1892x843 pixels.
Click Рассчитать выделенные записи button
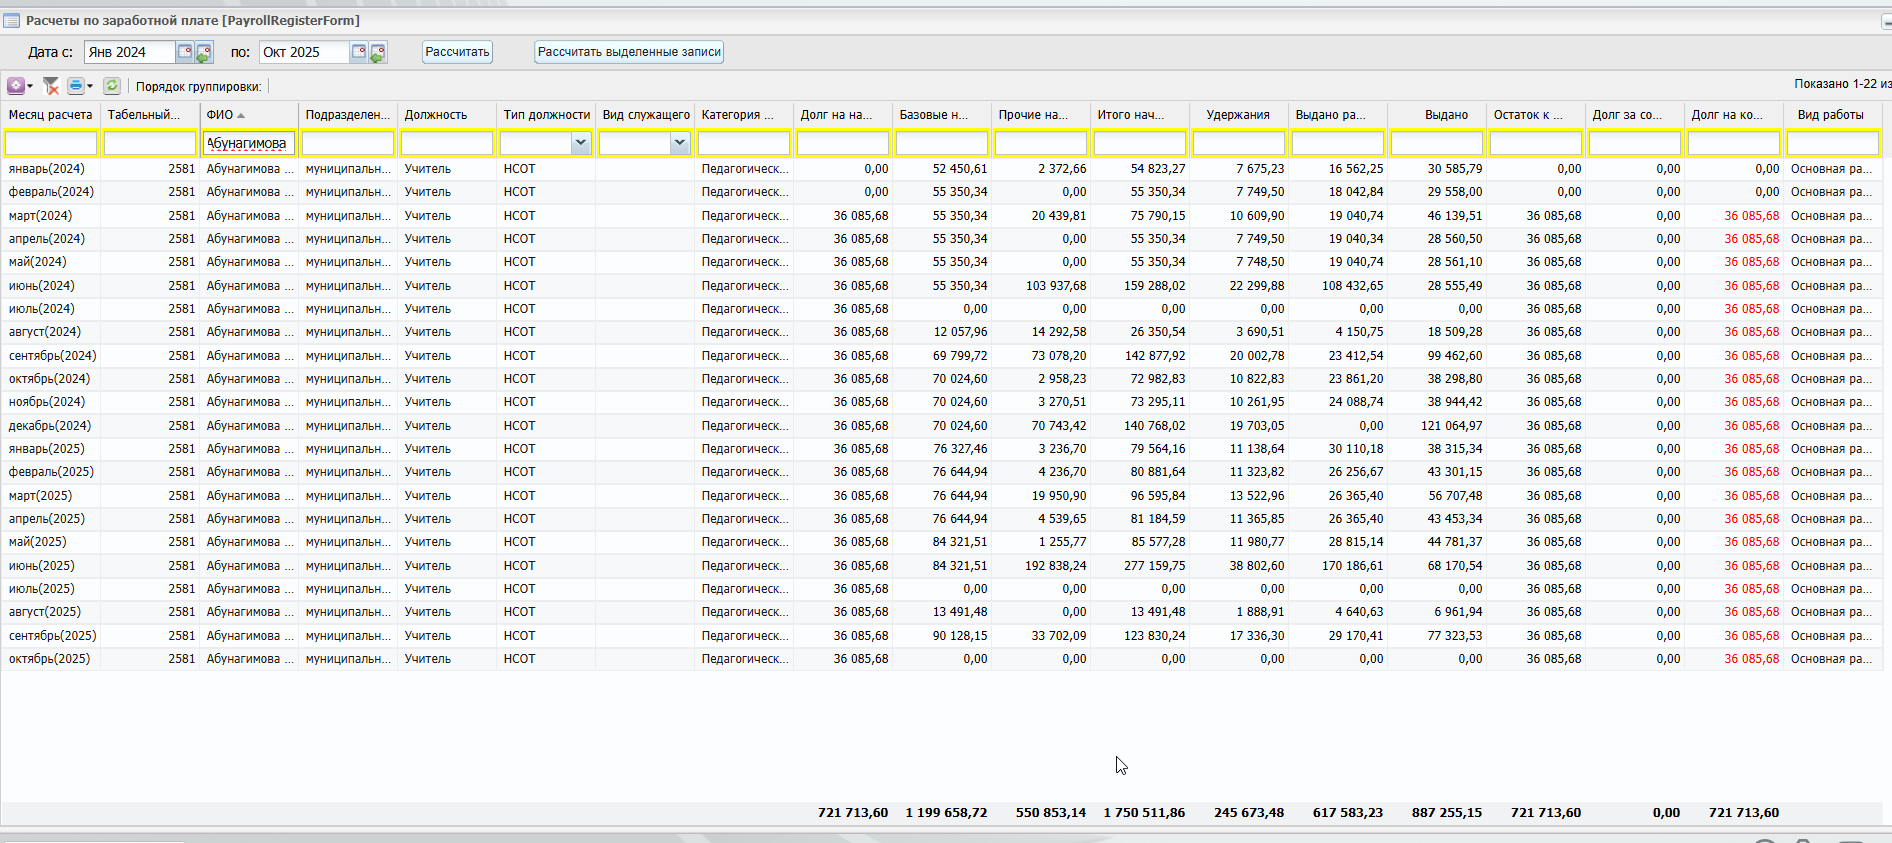(x=628, y=52)
